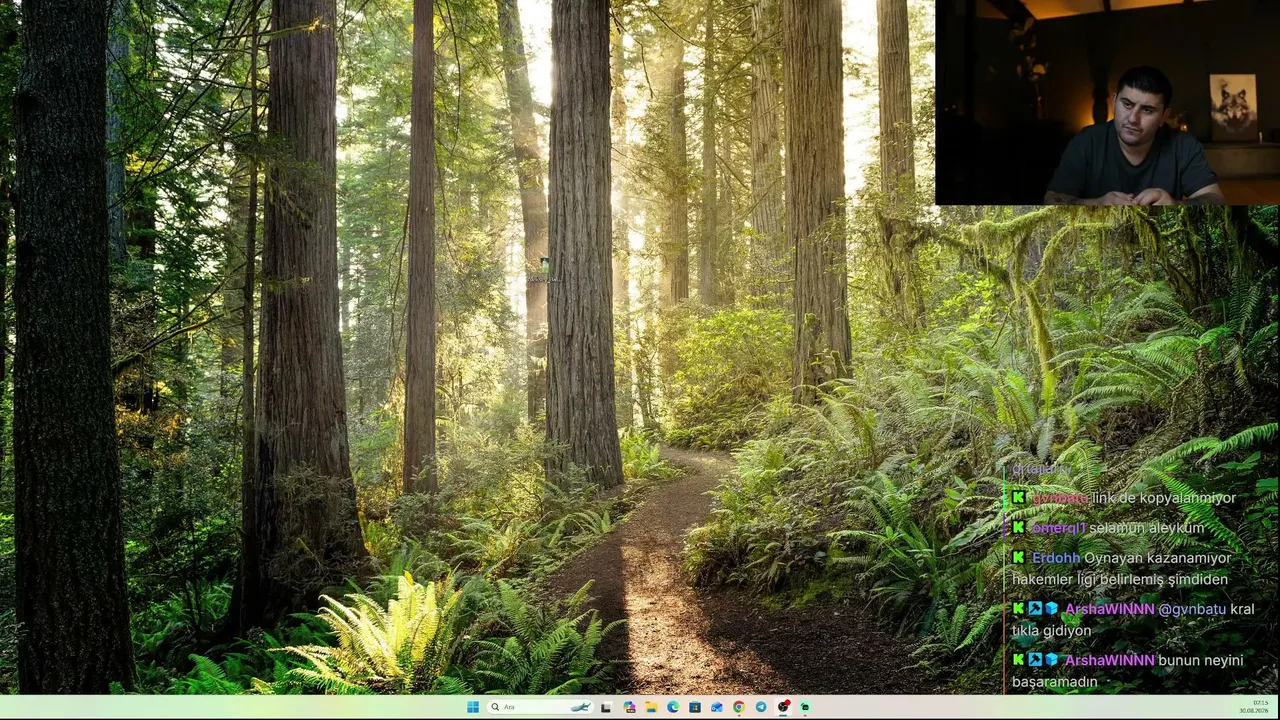
Task: Click the shark illustration in the search box
Action: [x=580, y=707]
